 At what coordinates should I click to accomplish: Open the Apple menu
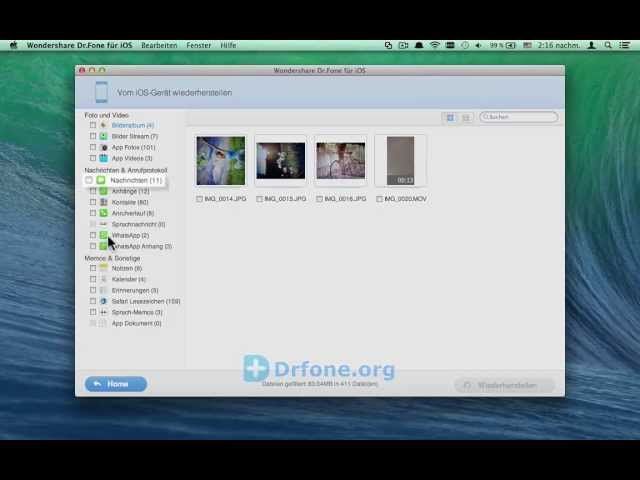click(13, 45)
